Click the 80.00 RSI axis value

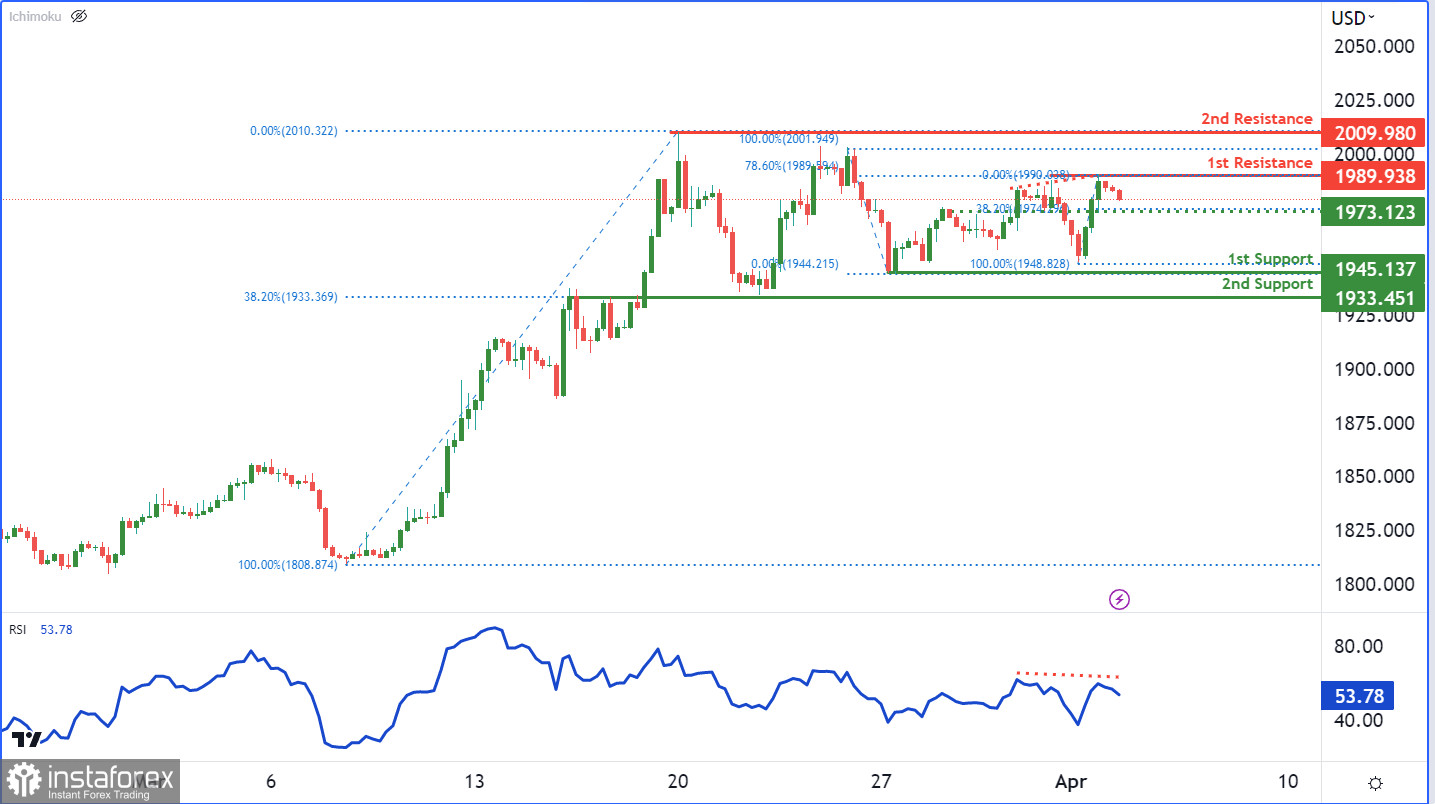coord(1361,647)
